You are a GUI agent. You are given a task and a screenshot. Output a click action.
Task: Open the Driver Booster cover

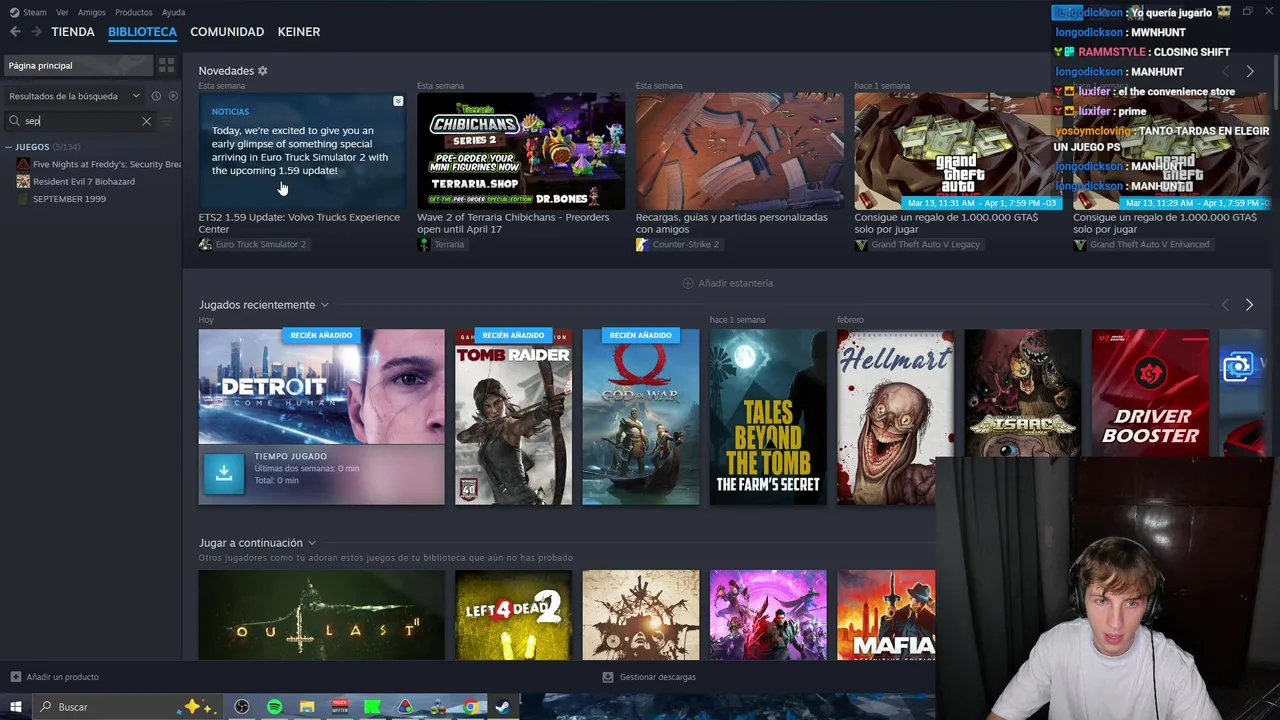point(1150,393)
